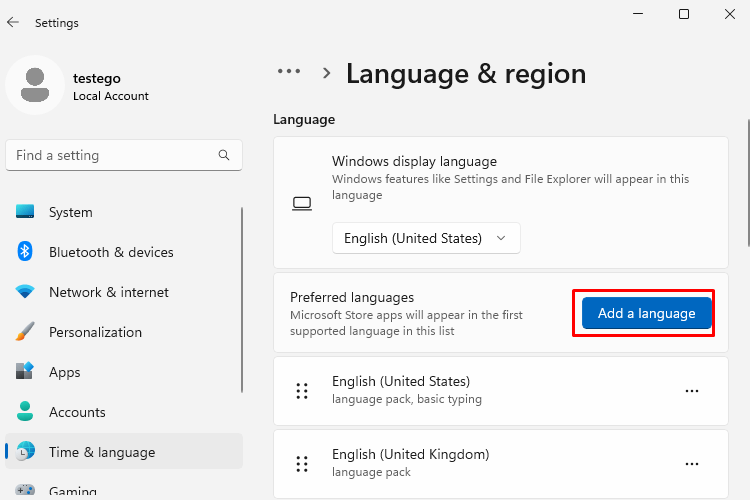Focus the Find a setting field
Screen dimensions: 750x500
(124, 155)
